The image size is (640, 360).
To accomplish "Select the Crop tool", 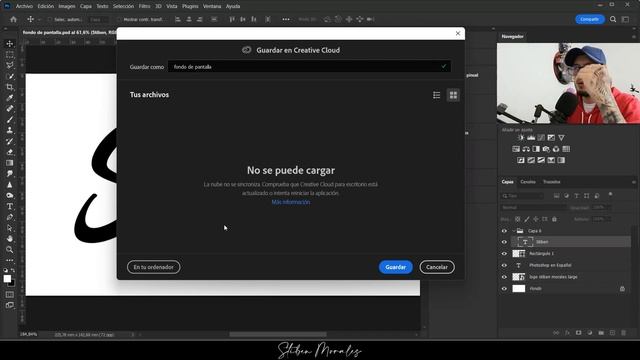I will point(10,87).
